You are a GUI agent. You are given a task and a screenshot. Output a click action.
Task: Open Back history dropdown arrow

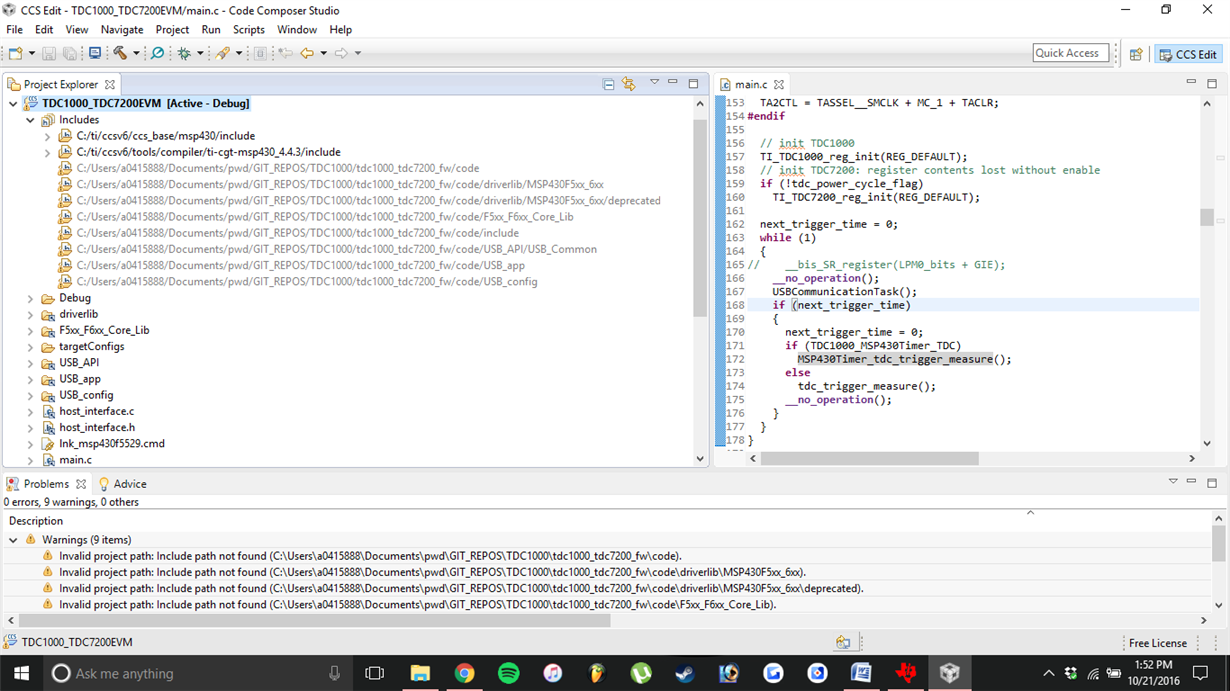pos(323,54)
